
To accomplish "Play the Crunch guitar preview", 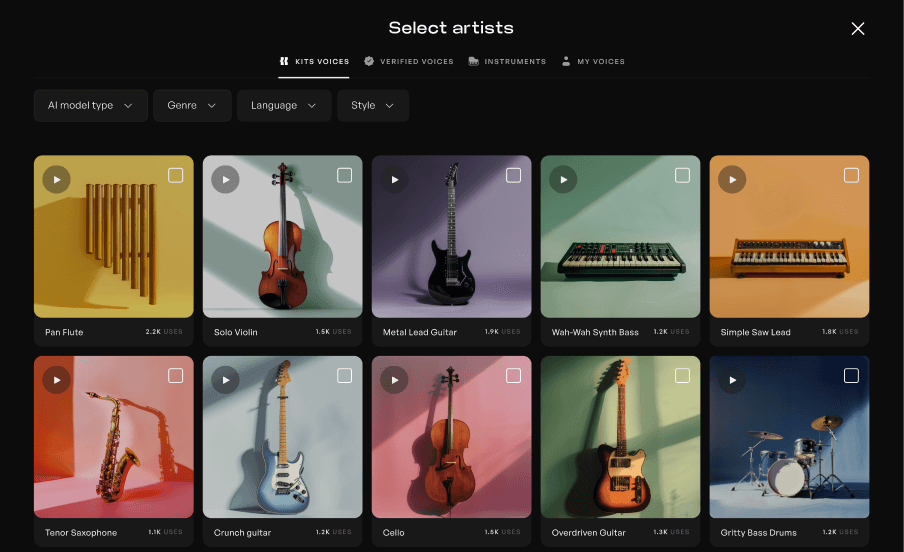I will pyautogui.click(x=225, y=380).
